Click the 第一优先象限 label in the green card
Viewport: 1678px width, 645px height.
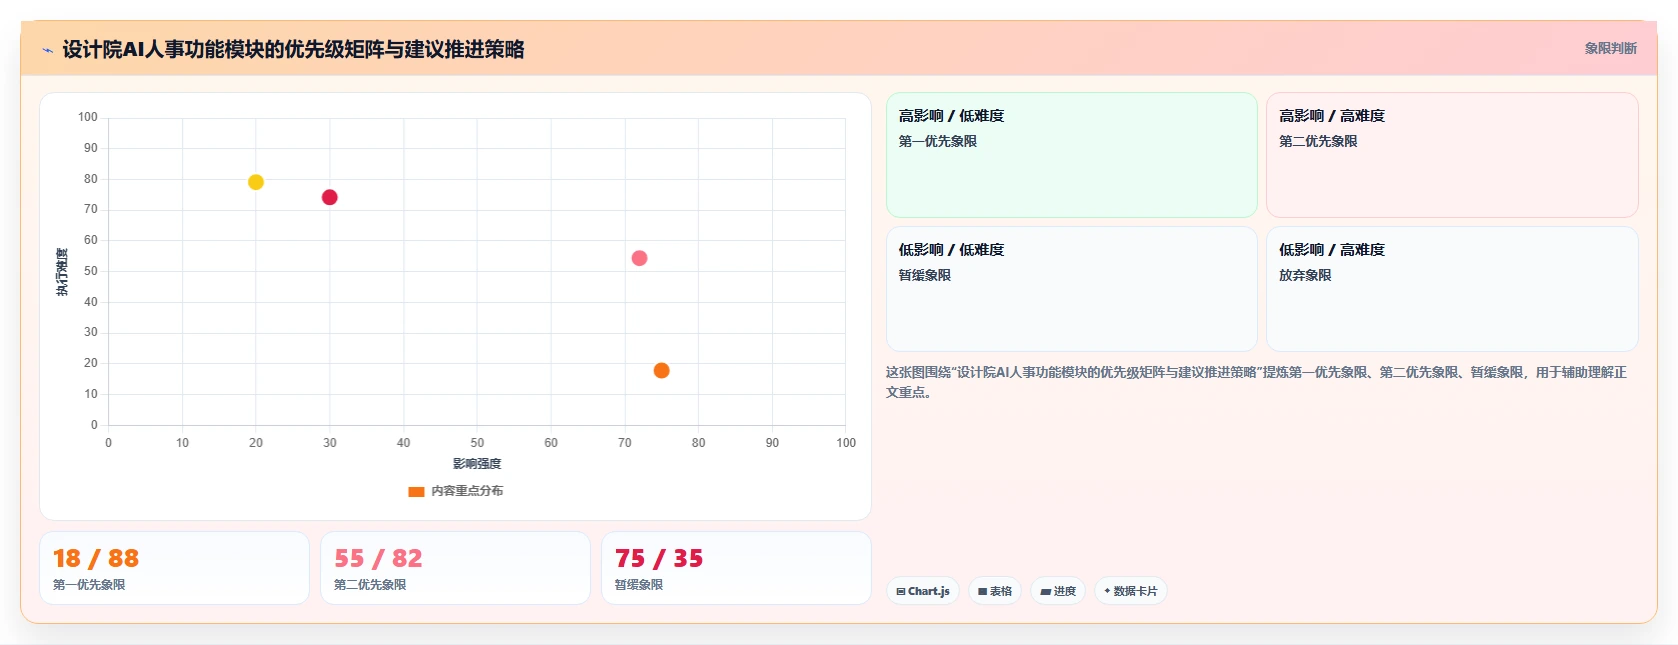click(937, 141)
